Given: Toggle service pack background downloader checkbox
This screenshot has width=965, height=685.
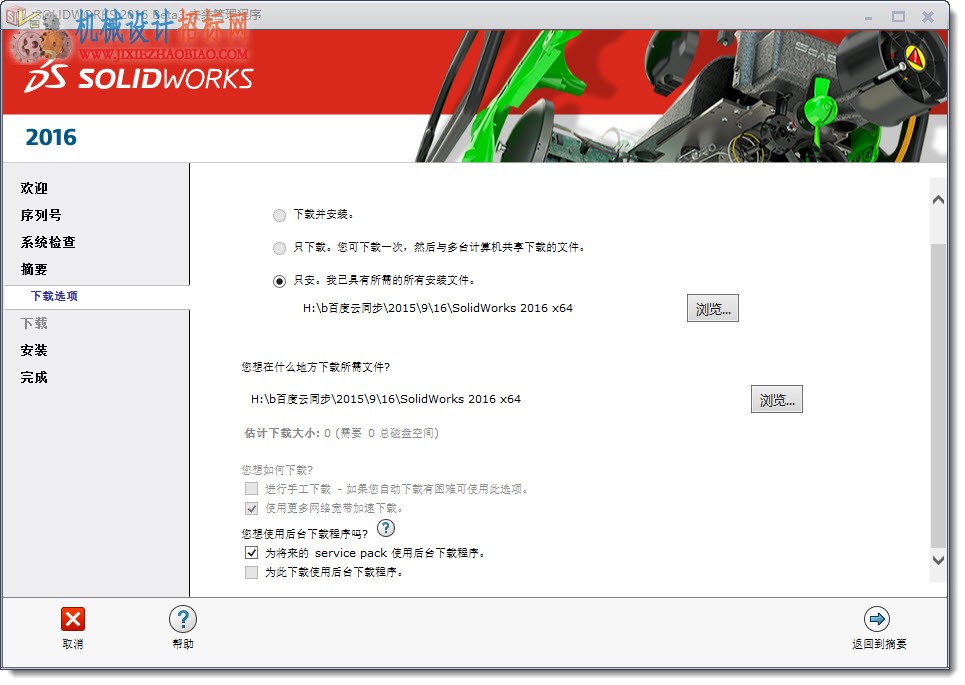Looking at the screenshot, I should point(251,553).
